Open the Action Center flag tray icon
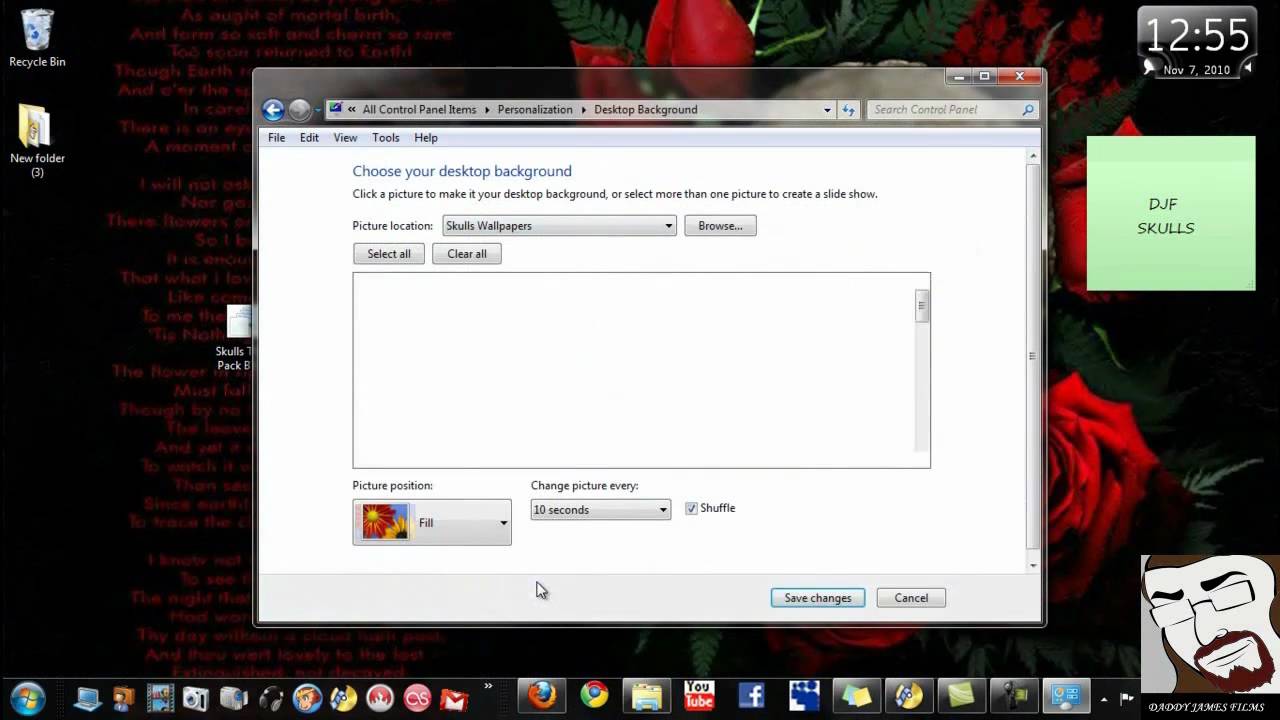The image size is (1280, 720). coord(1127,699)
